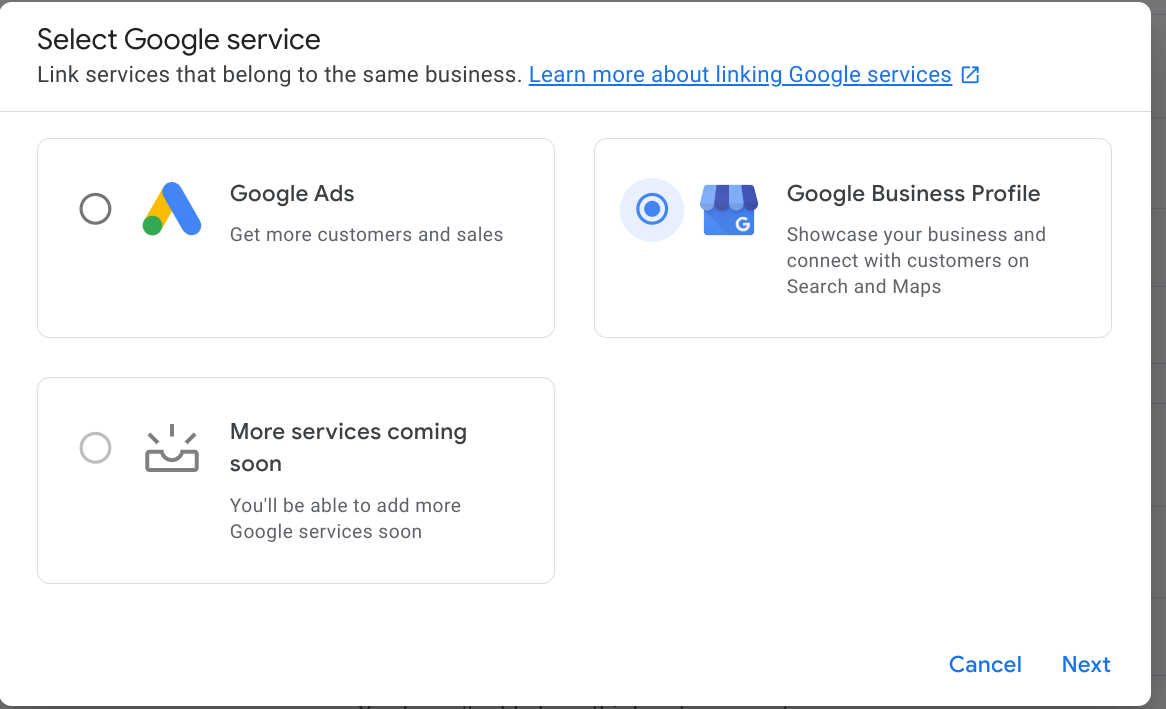Click the external-link icon after the Learn more link

click(969, 74)
